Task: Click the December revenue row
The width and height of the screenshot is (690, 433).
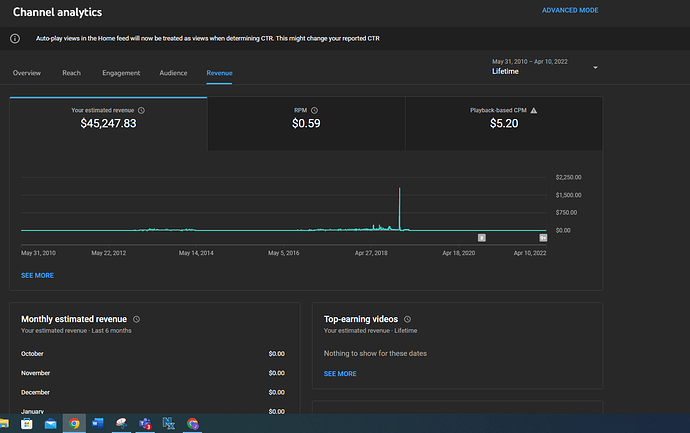Action: (x=153, y=393)
